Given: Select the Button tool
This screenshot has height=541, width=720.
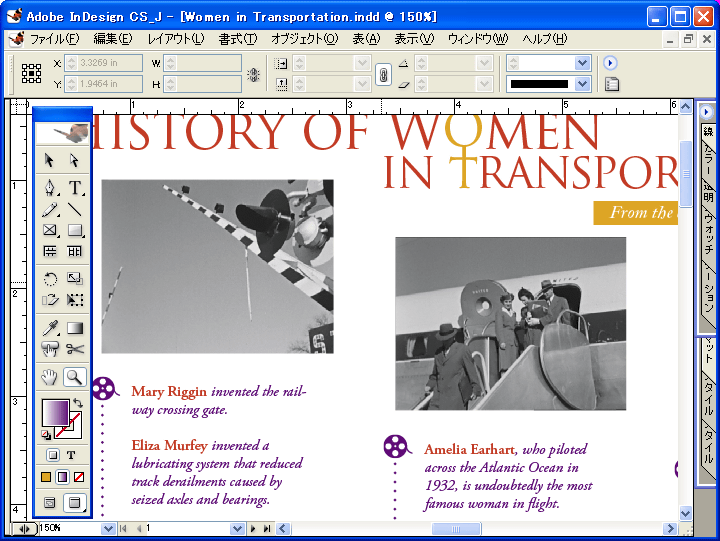Looking at the screenshot, I should tap(50, 349).
